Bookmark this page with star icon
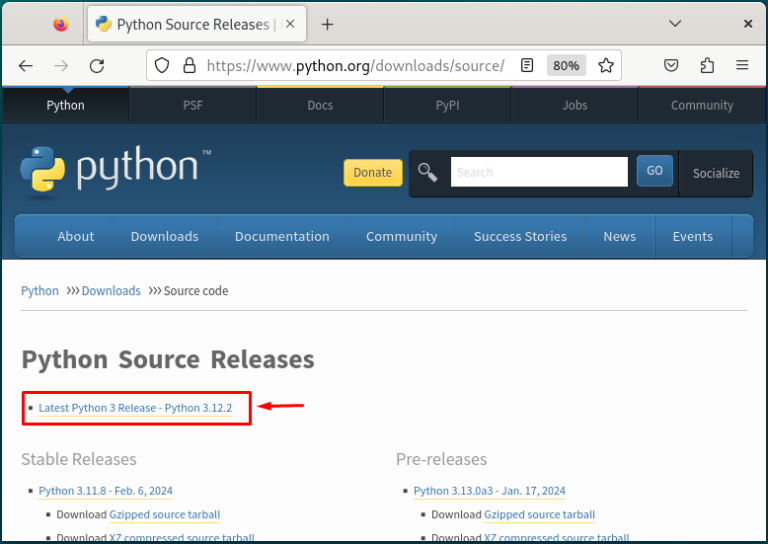This screenshot has height=544, width=768. pos(606,65)
